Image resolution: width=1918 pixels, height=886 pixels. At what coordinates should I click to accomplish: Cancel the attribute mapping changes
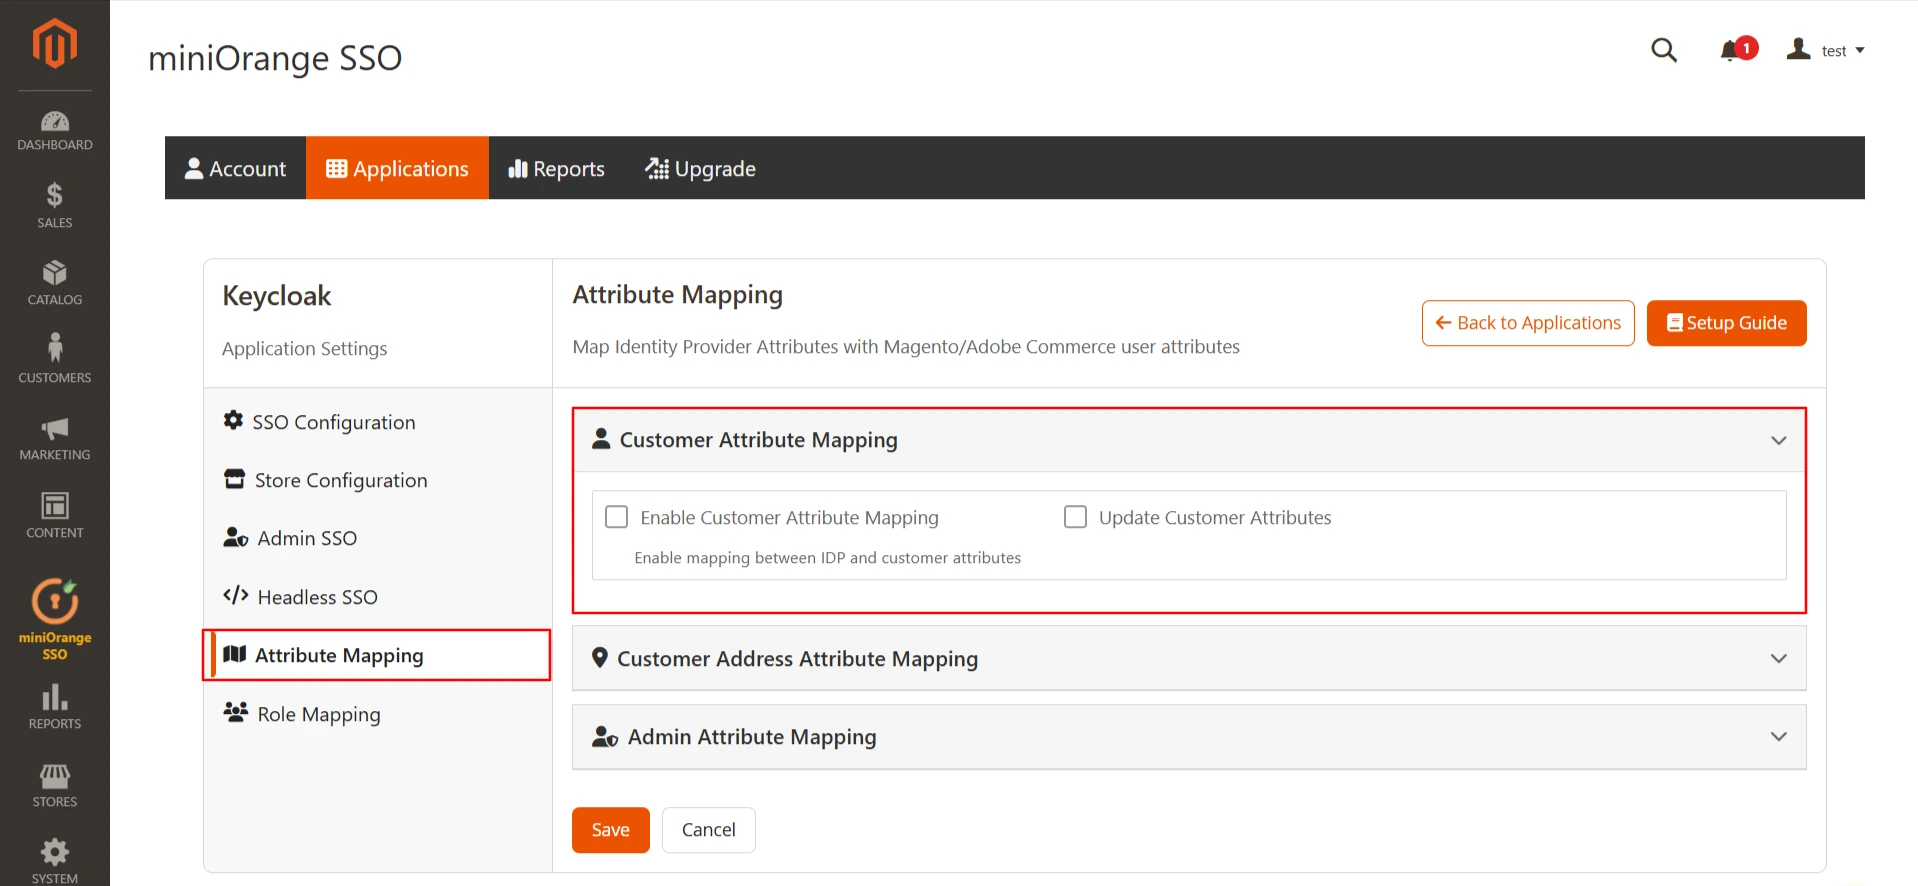tap(709, 830)
